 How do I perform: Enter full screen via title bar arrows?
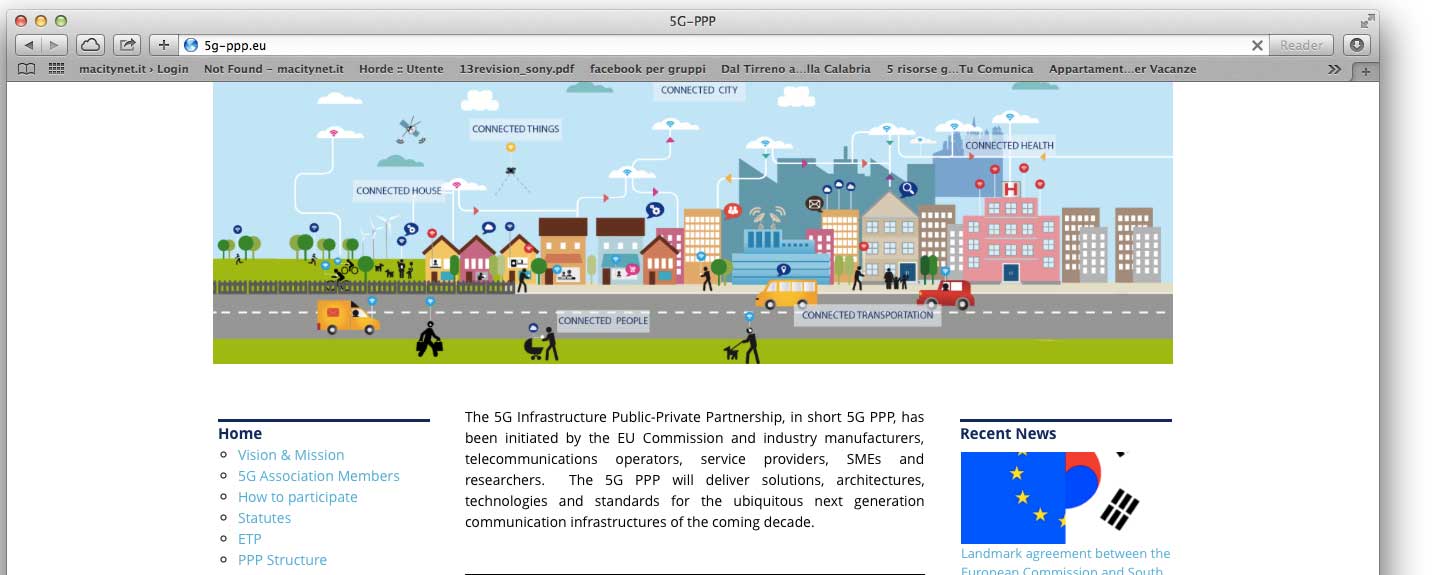[x=1367, y=20]
